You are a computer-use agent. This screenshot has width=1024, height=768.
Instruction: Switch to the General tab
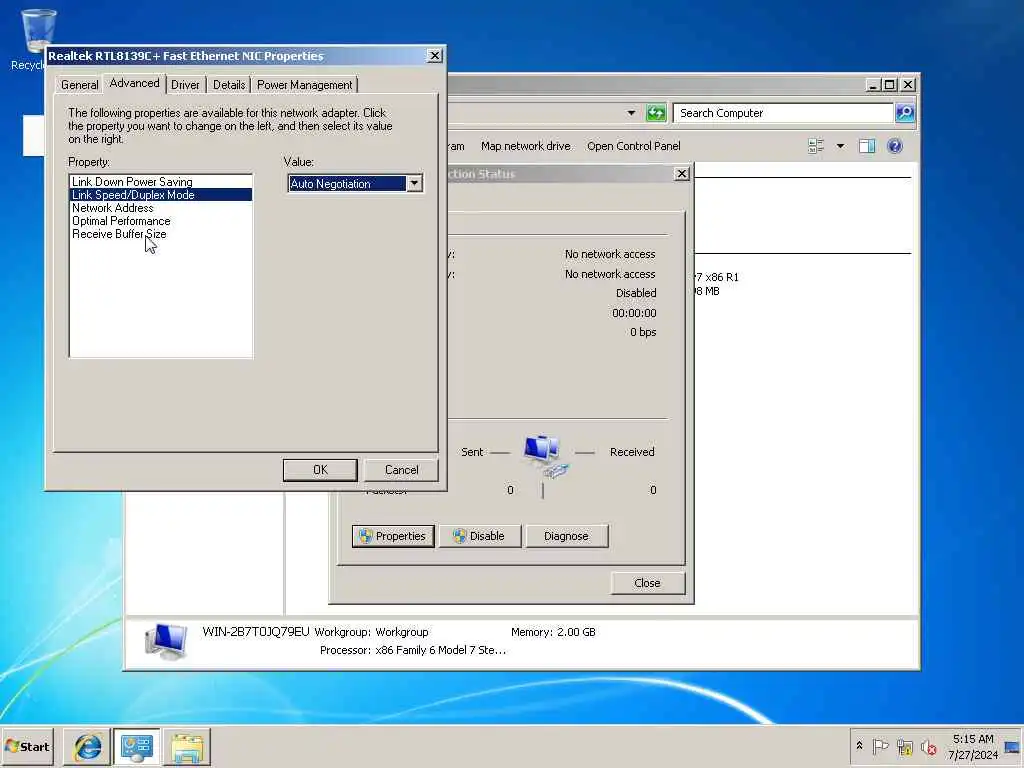(x=80, y=85)
